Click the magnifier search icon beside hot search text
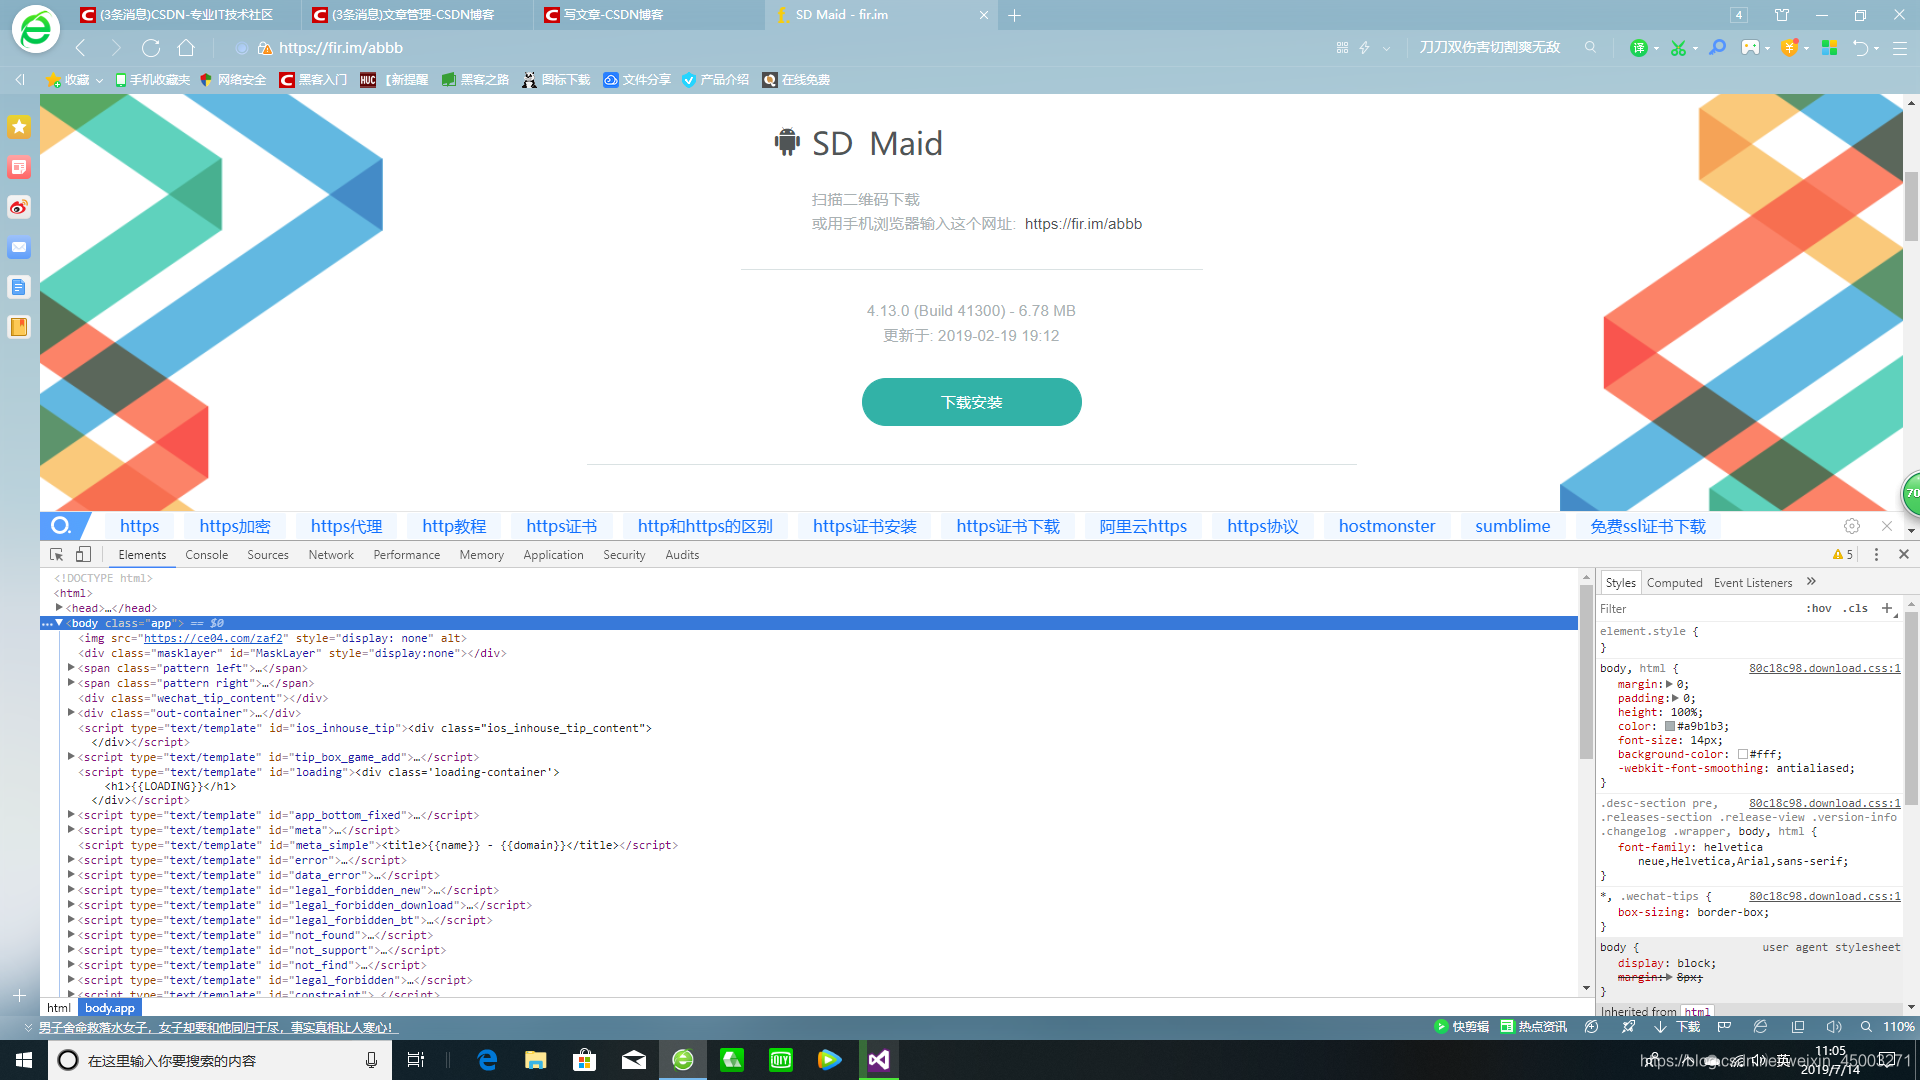The height and width of the screenshot is (1080, 1920). click(x=1590, y=48)
